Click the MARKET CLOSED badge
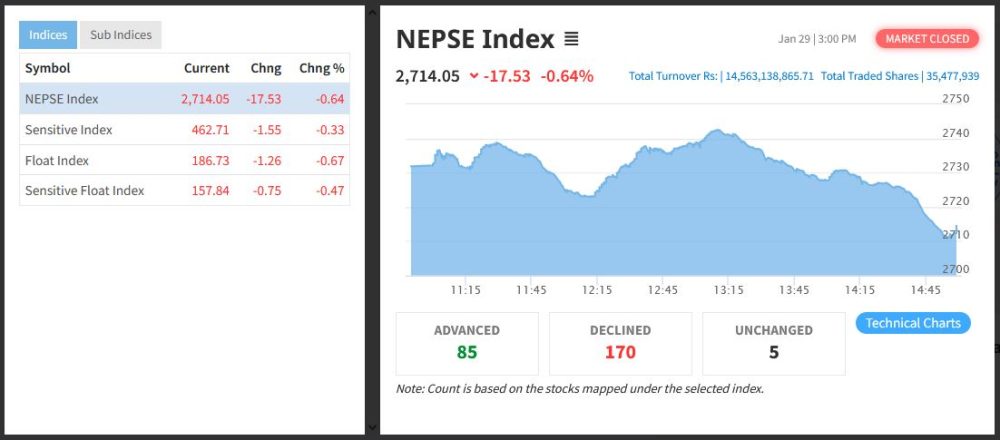Image resolution: width=1000 pixels, height=440 pixels. point(927,39)
